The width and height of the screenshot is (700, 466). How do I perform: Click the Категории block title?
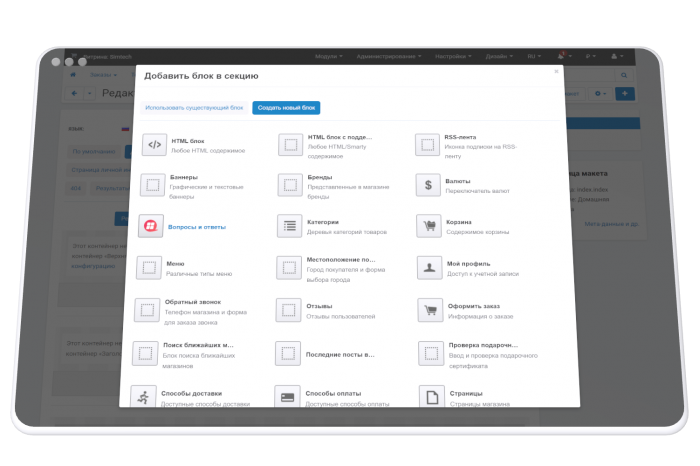tap(323, 222)
